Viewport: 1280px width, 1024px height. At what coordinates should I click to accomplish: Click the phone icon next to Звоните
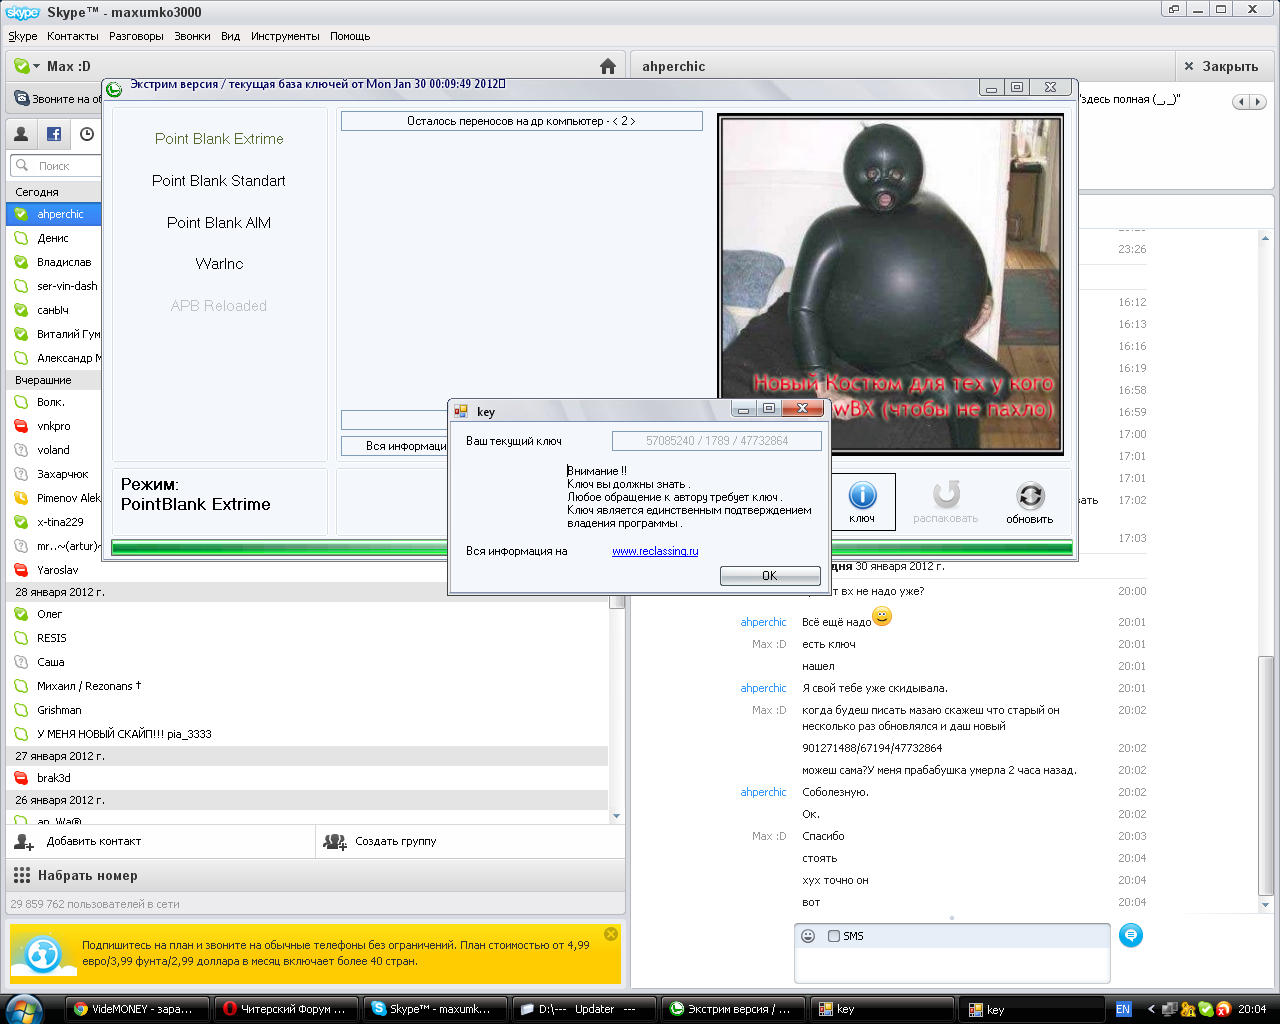(22, 98)
